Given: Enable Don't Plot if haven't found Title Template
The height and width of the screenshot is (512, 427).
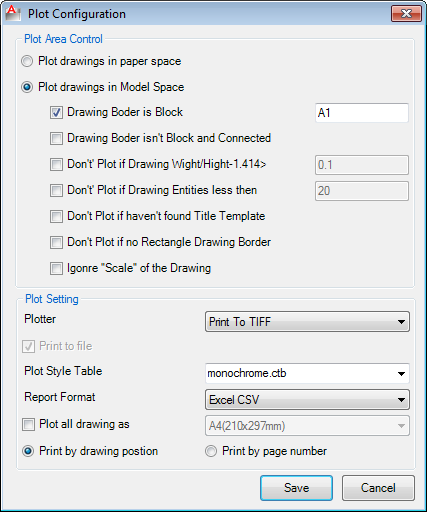Looking at the screenshot, I should point(56,216).
